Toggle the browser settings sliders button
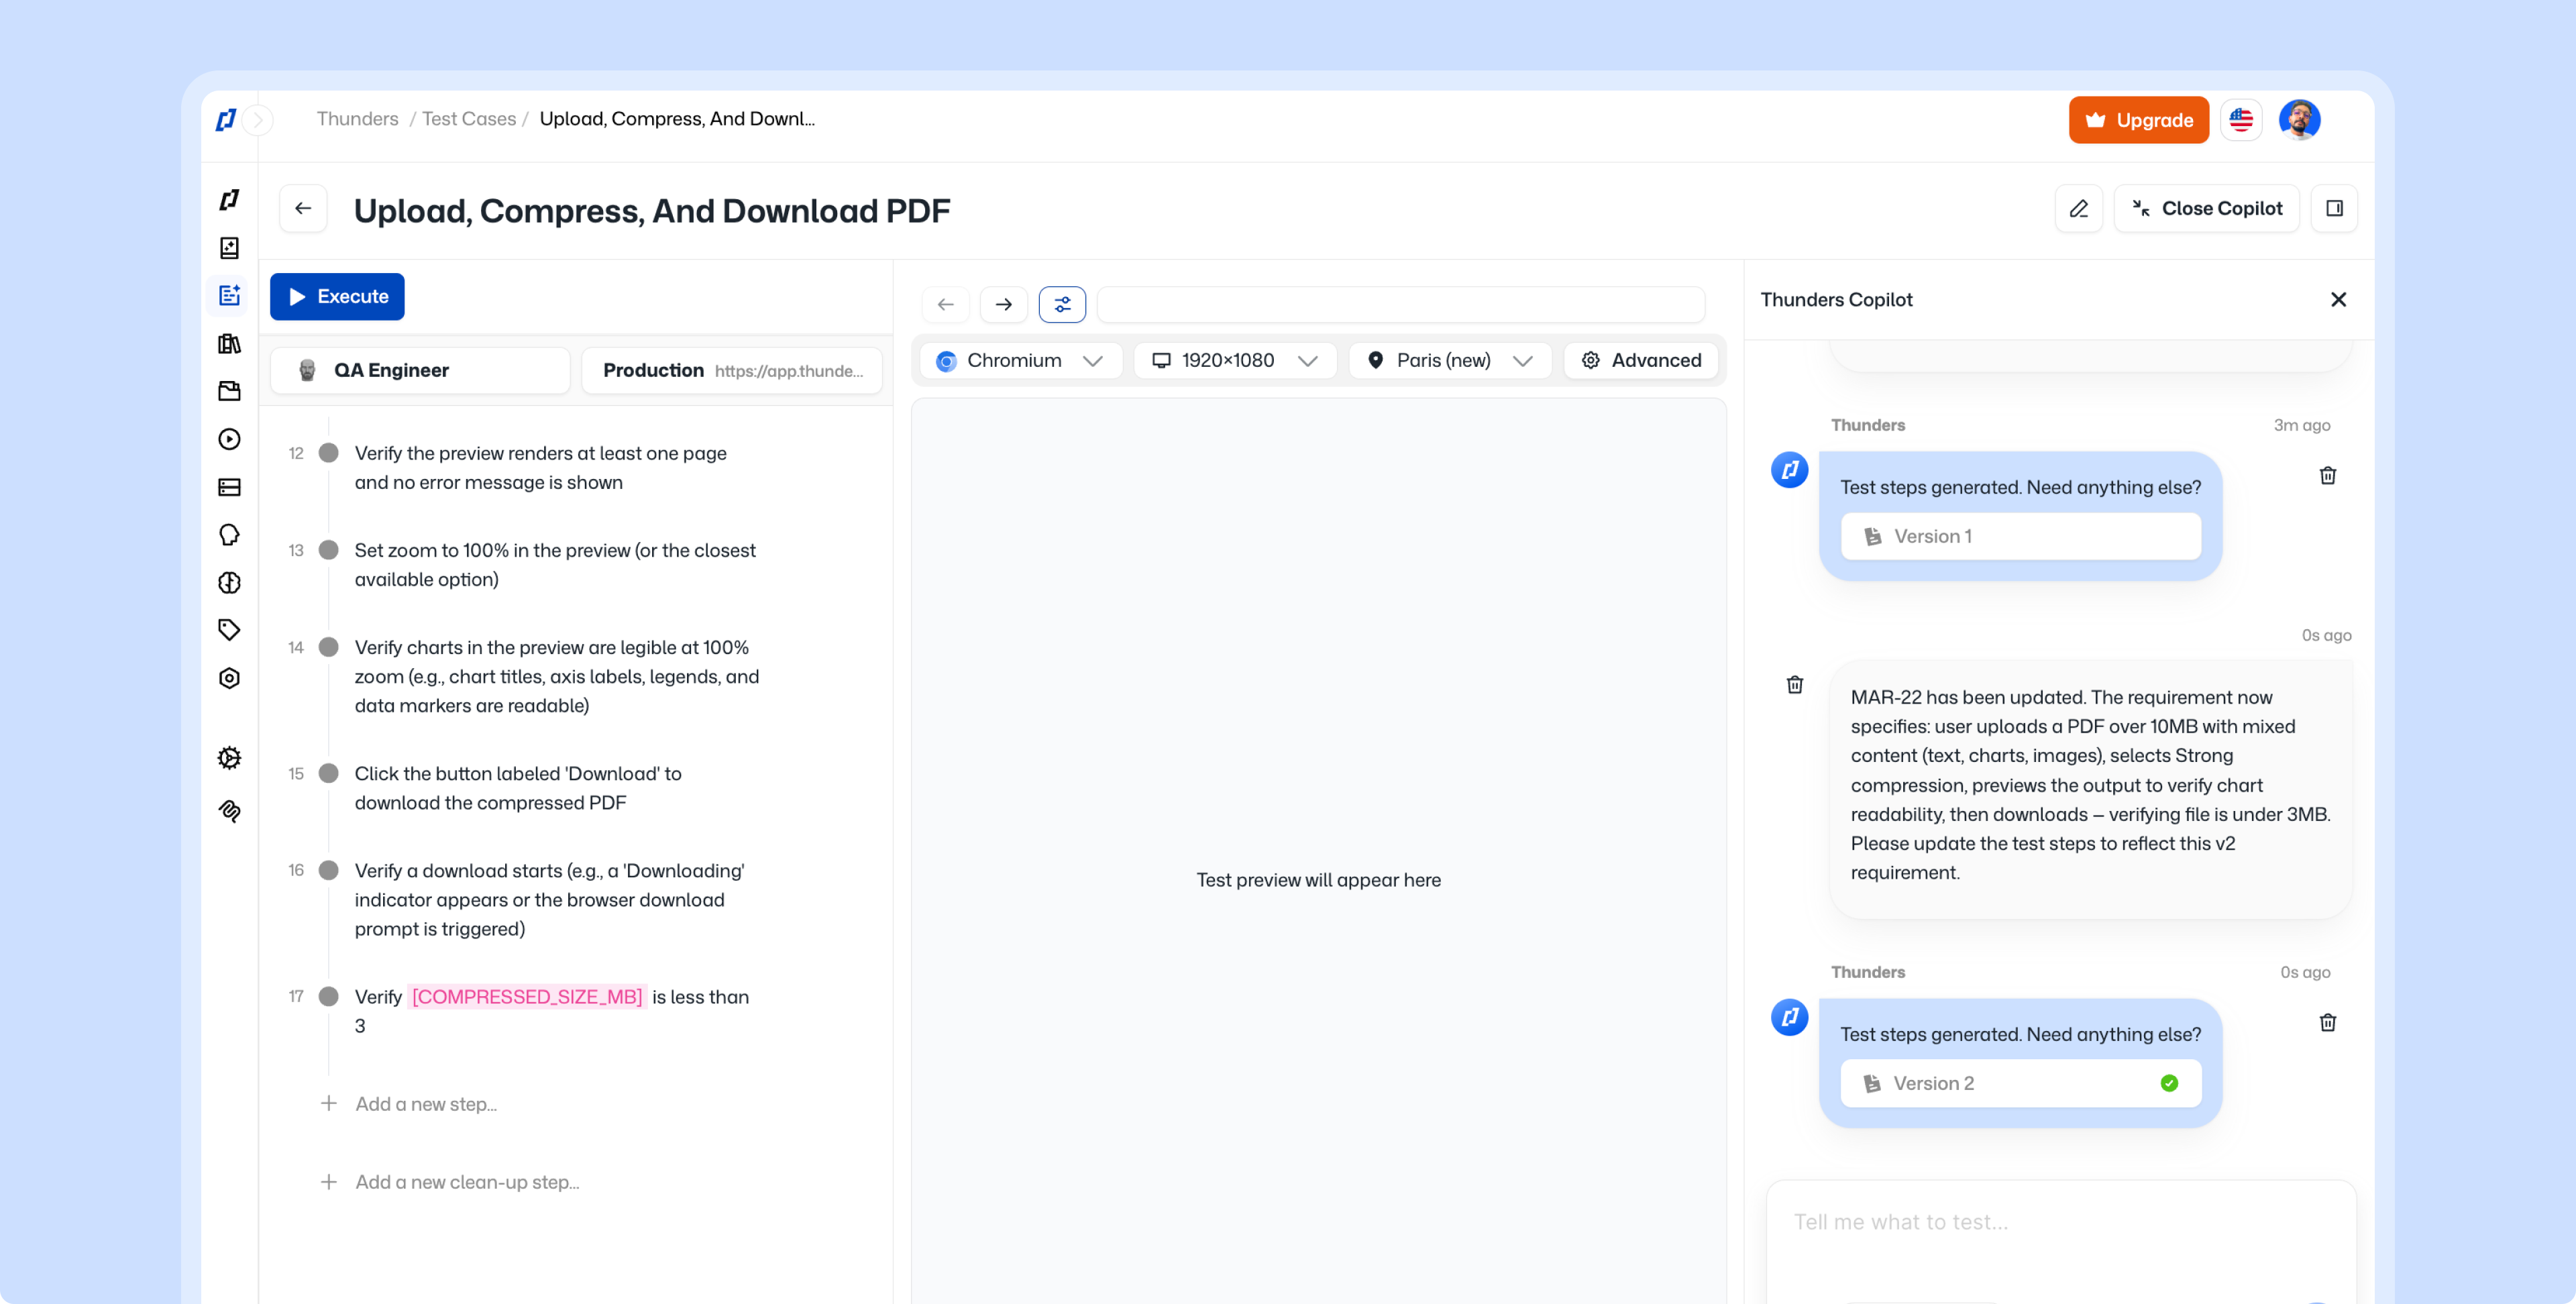 click(x=1062, y=304)
